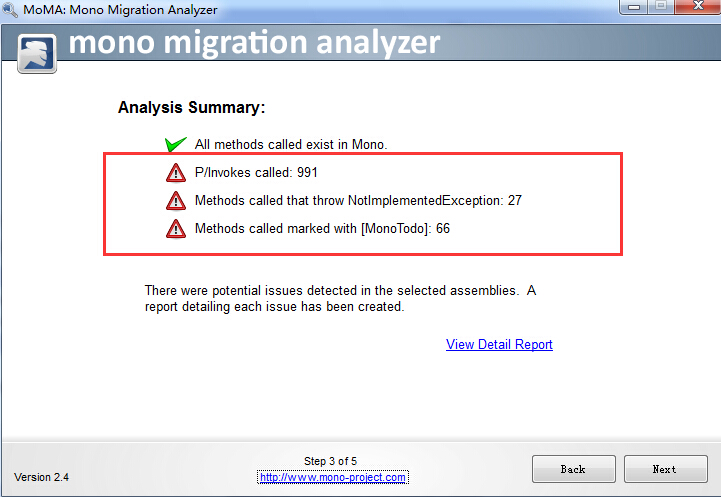Image resolution: width=721 pixels, height=497 pixels.
Task: Open the mono-project.com website link
Action: pyautogui.click(x=332, y=477)
